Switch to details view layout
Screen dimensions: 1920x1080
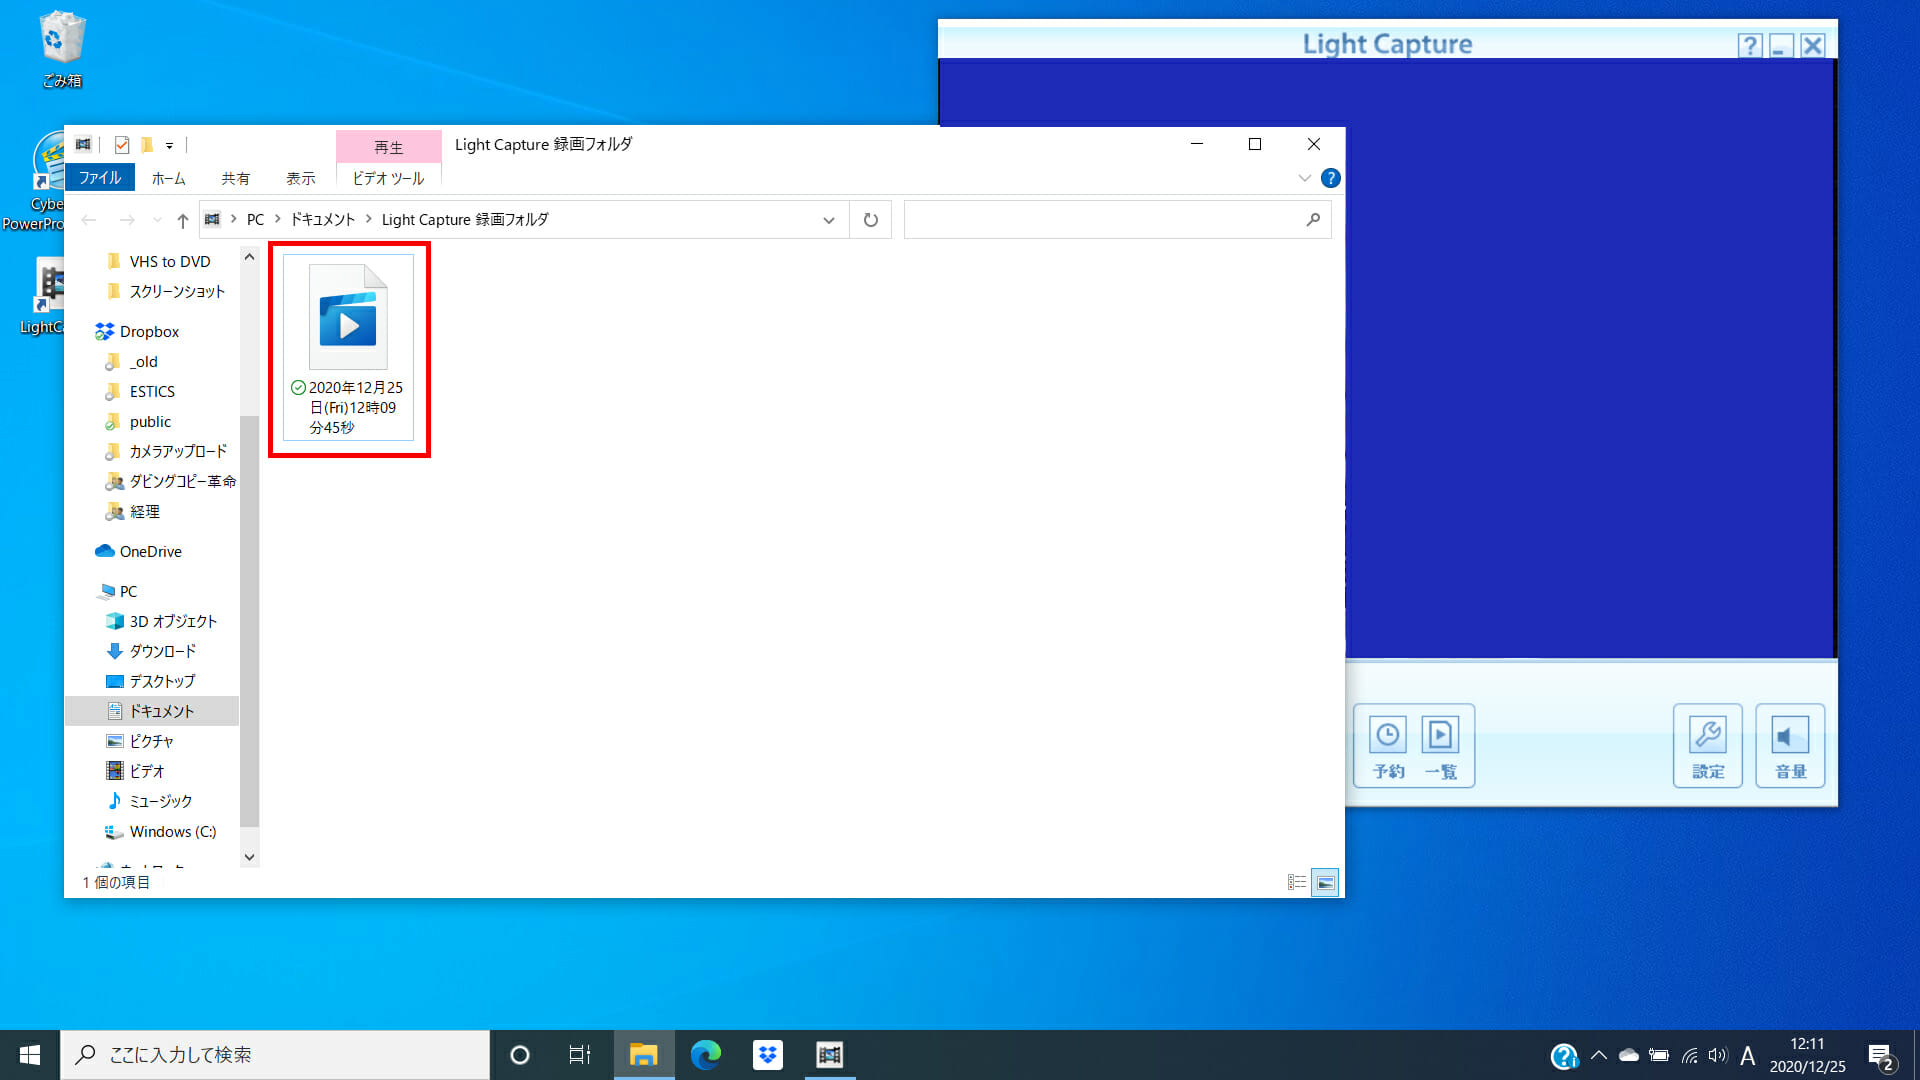click(1297, 883)
